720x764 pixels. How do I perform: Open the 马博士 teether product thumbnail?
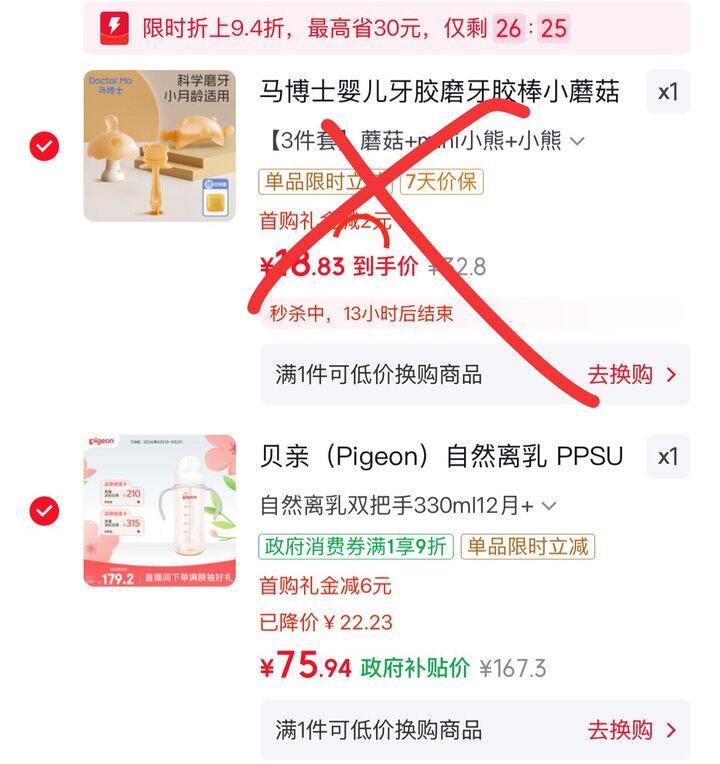[x=160, y=146]
